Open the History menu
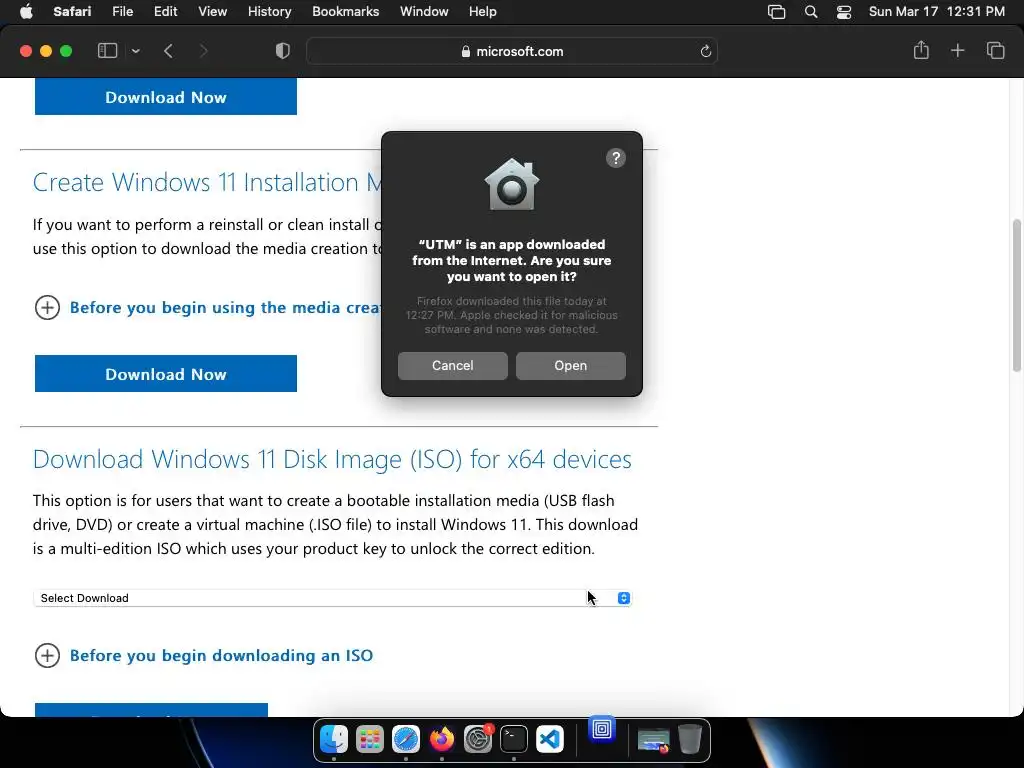This screenshot has width=1024, height=768. click(269, 12)
